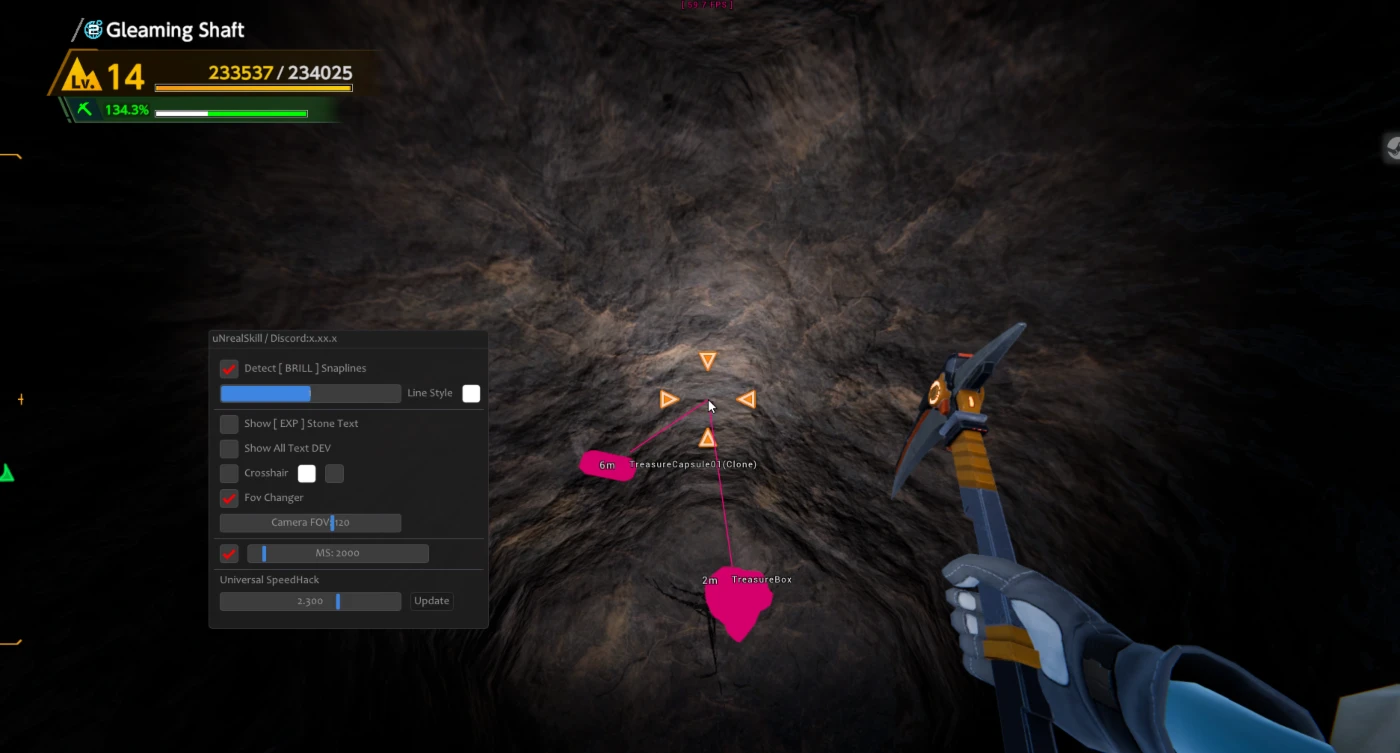Screen dimensions: 1400x753
Task: Click the Gleaming Shaft location icon
Action: click(x=93, y=30)
